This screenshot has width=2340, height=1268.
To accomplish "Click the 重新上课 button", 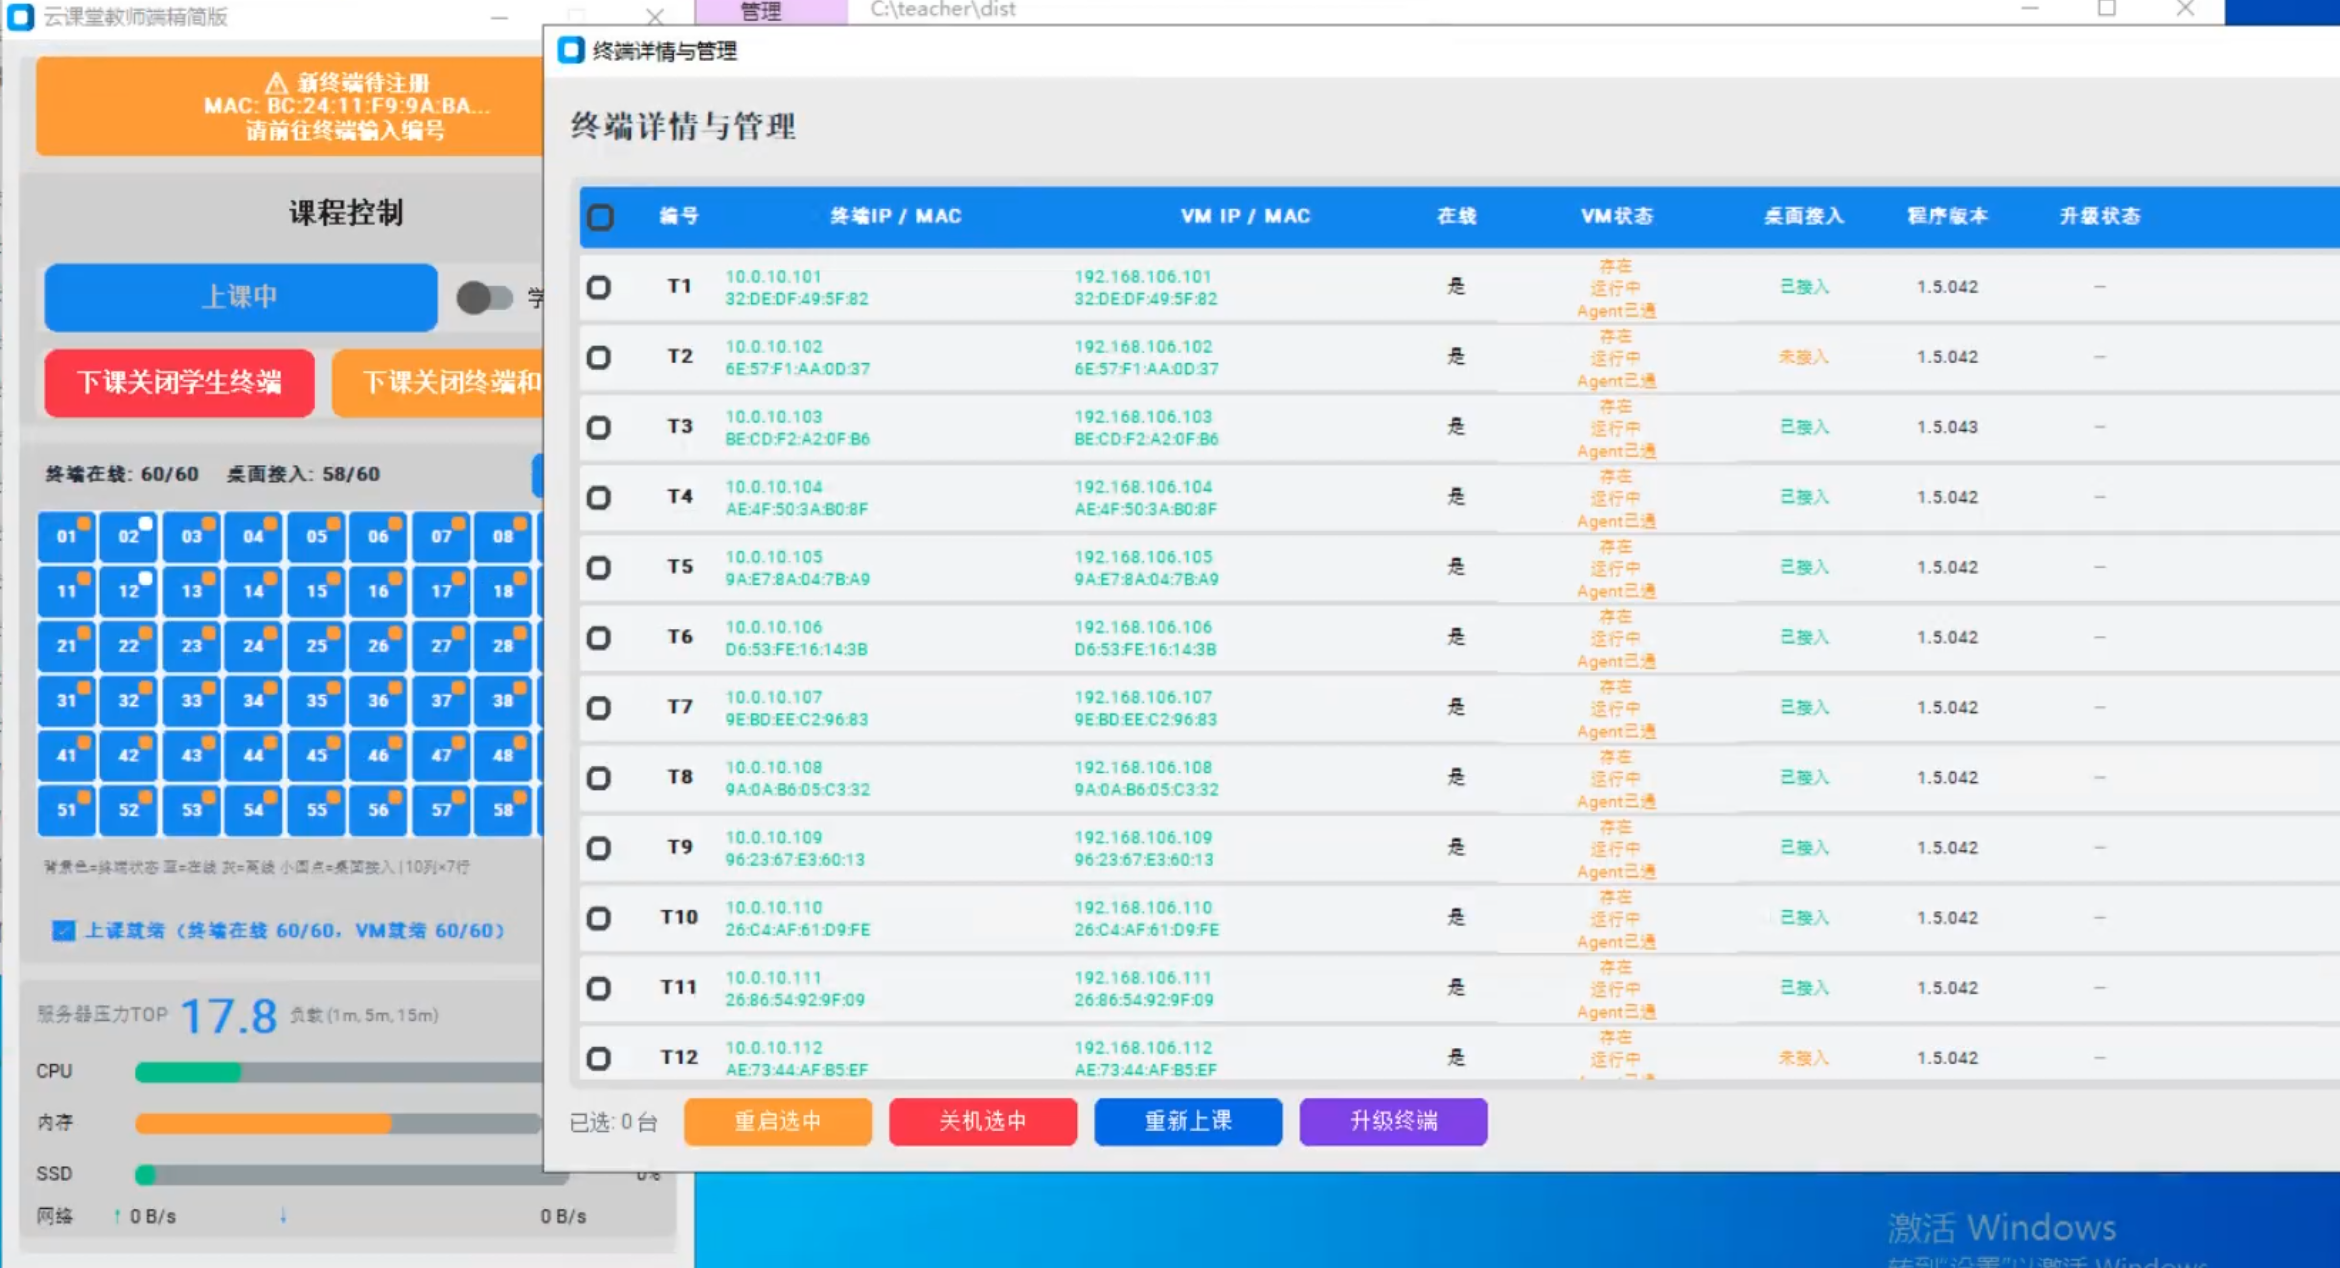I will pyautogui.click(x=1188, y=1121).
